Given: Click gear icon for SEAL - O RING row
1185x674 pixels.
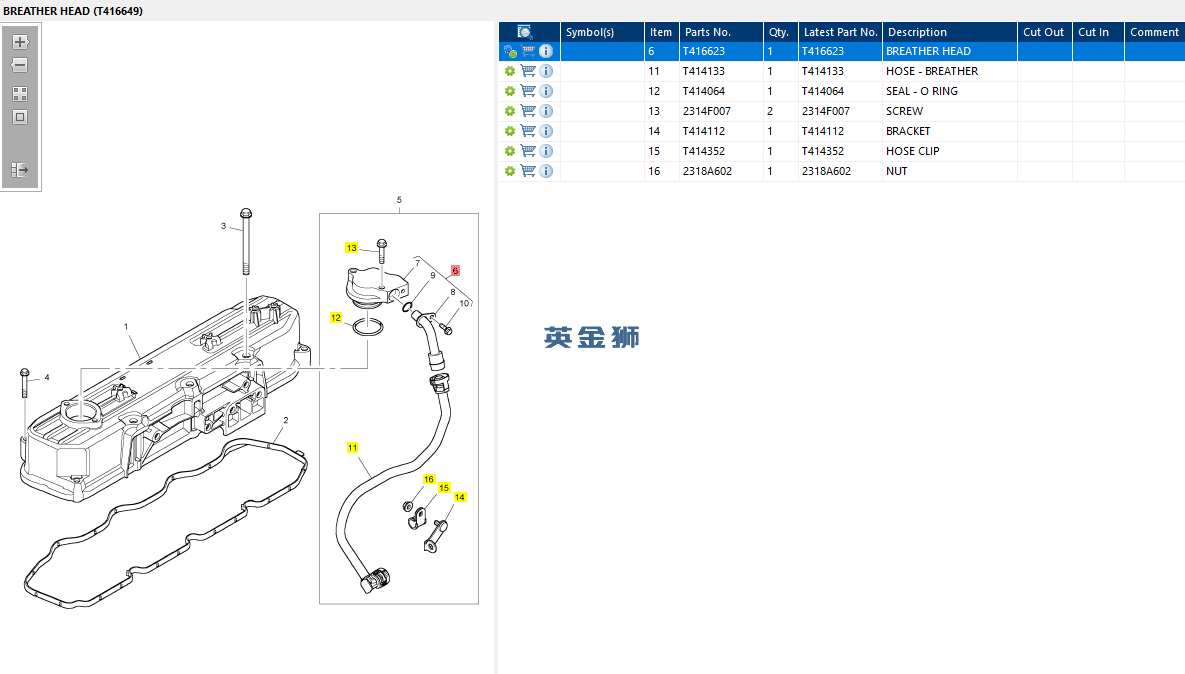Looking at the screenshot, I should (510, 91).
